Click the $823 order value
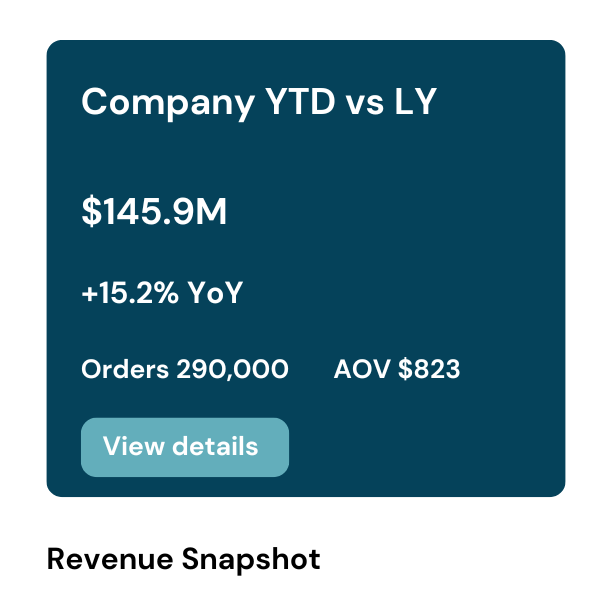The width and height of the screenshot is (612, 612). tap(429, 370)
